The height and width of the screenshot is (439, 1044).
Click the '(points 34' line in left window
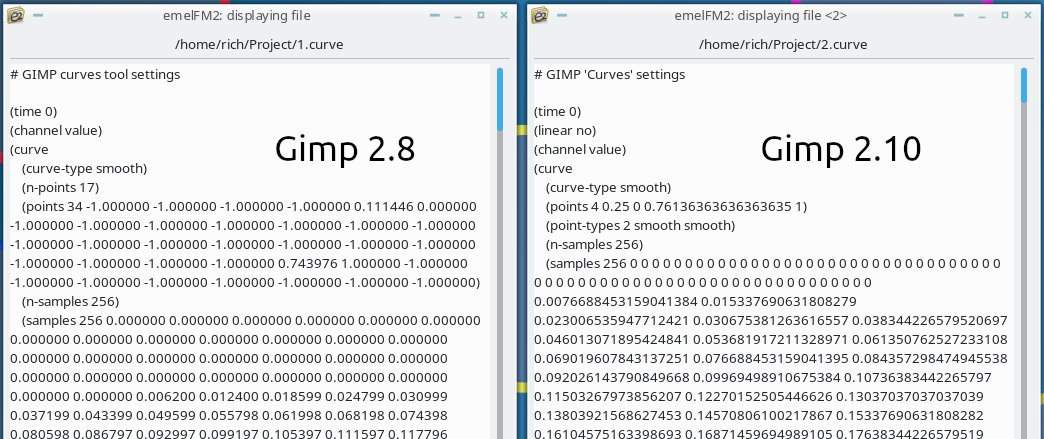pyautogui.click(x=249, y=207)
